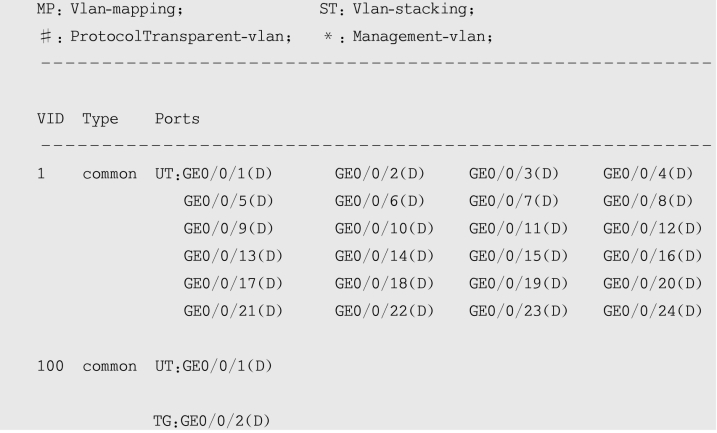
Task: Click the TG:GE0/0/2(D) tagged port
Action: (212, 421)
